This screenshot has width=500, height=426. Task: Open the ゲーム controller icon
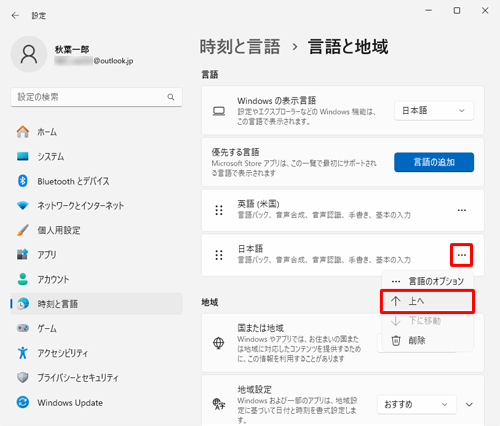point(23,328)
